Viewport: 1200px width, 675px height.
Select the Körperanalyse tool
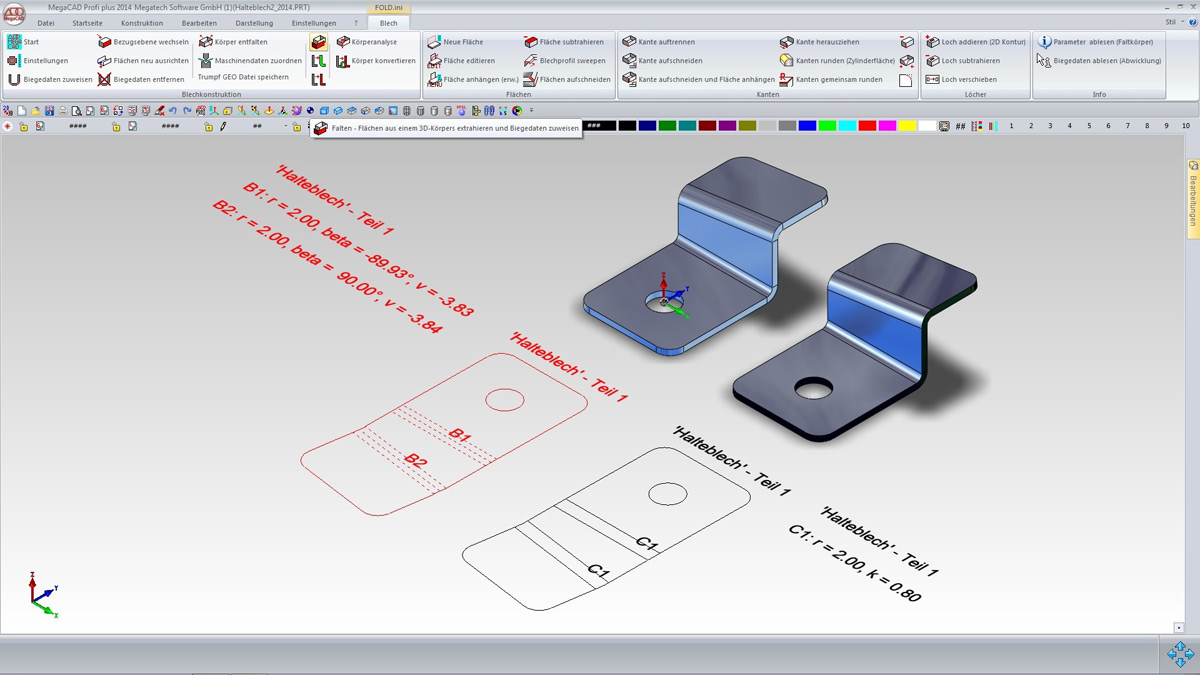coord(366,42)
